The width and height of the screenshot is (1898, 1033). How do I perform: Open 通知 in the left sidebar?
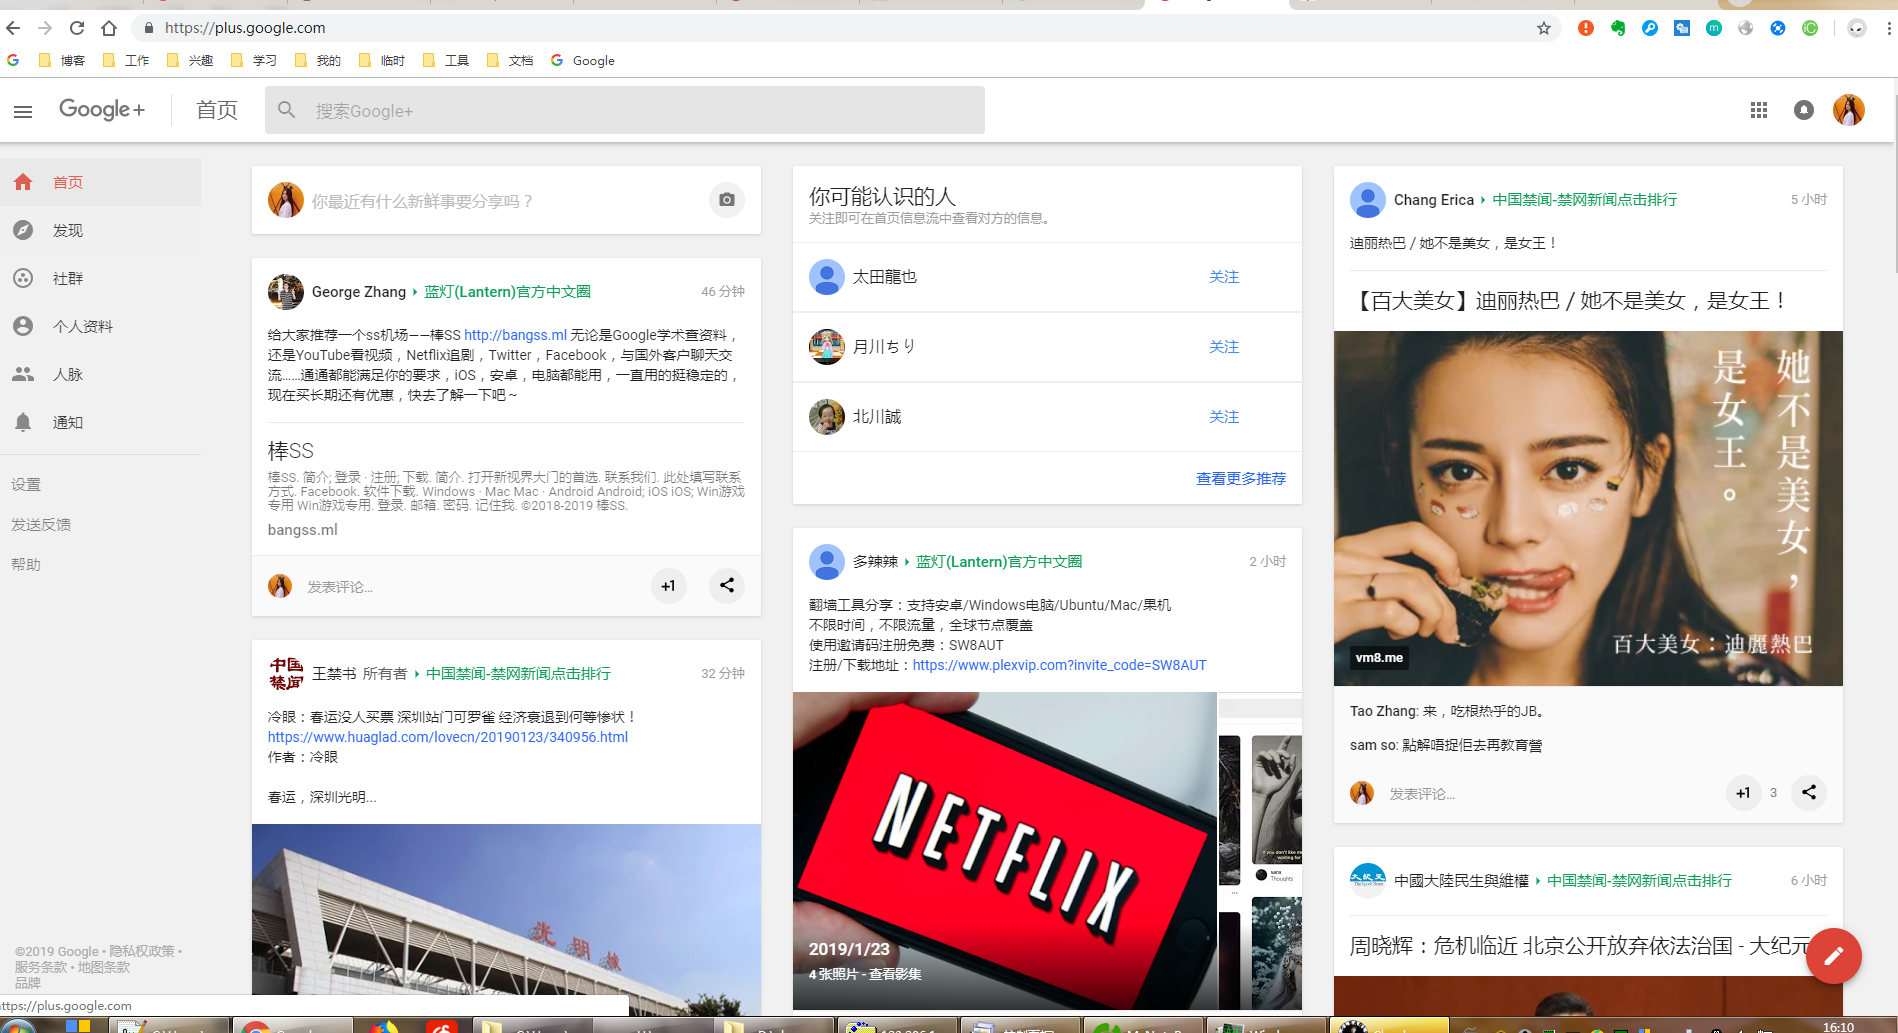[x=100, y=422]
